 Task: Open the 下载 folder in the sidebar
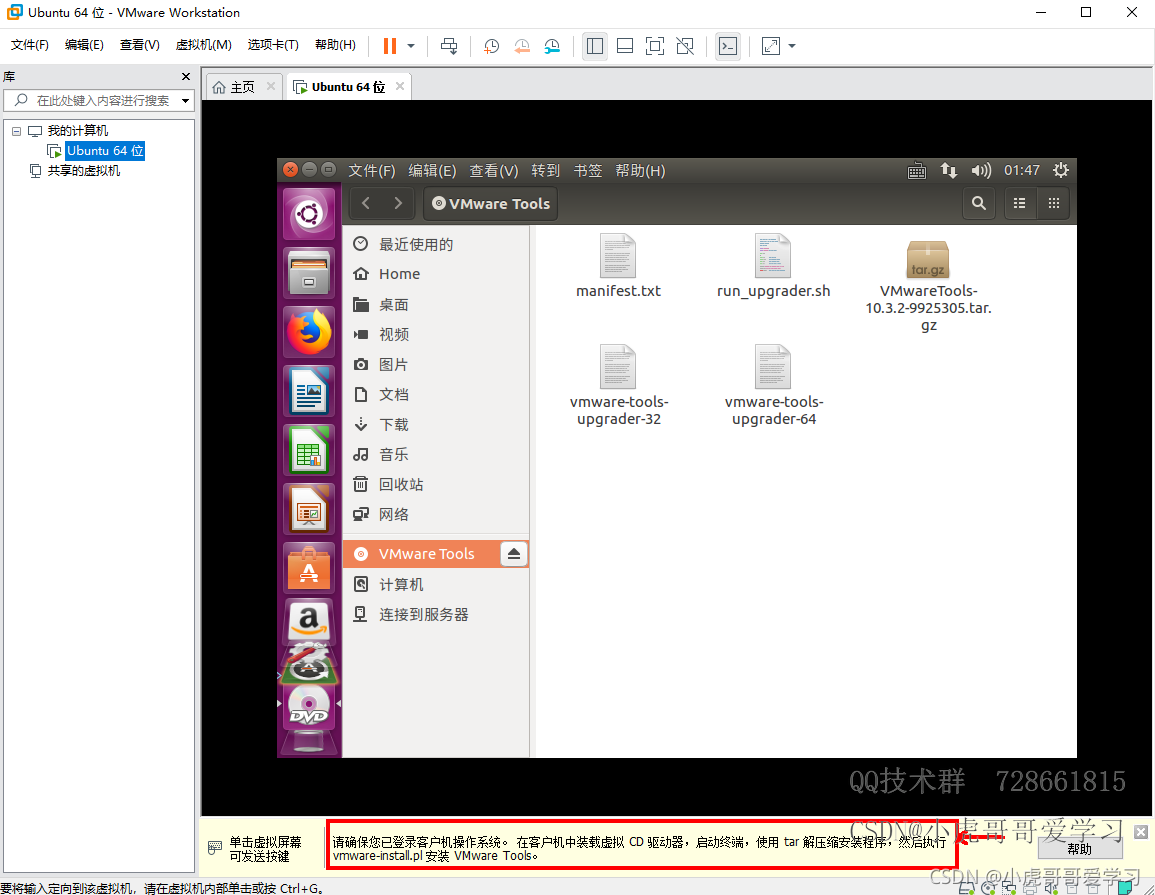tap(435, 424)
